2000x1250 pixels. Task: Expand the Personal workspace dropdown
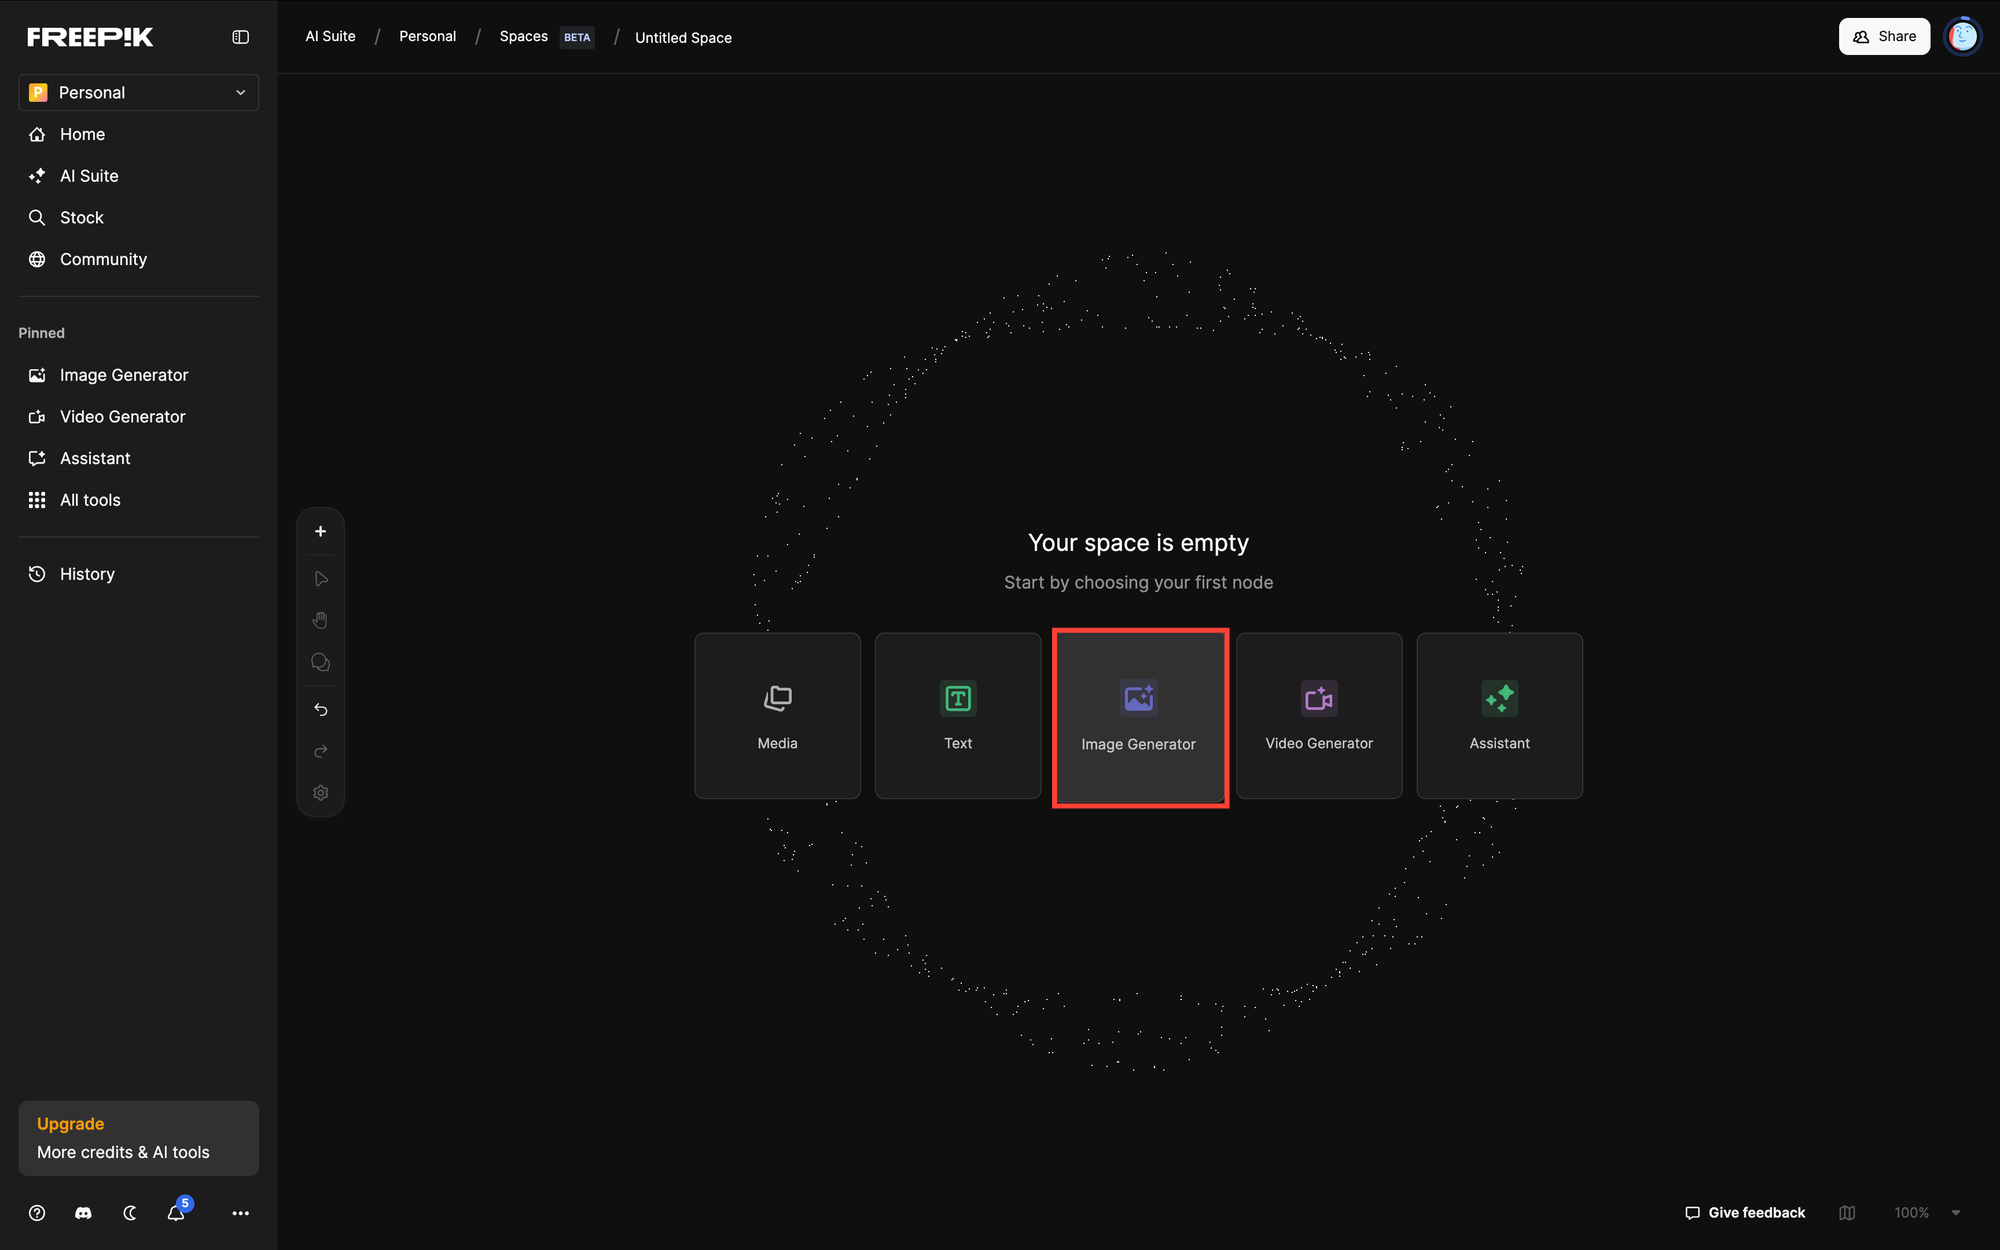click(138, 92)
